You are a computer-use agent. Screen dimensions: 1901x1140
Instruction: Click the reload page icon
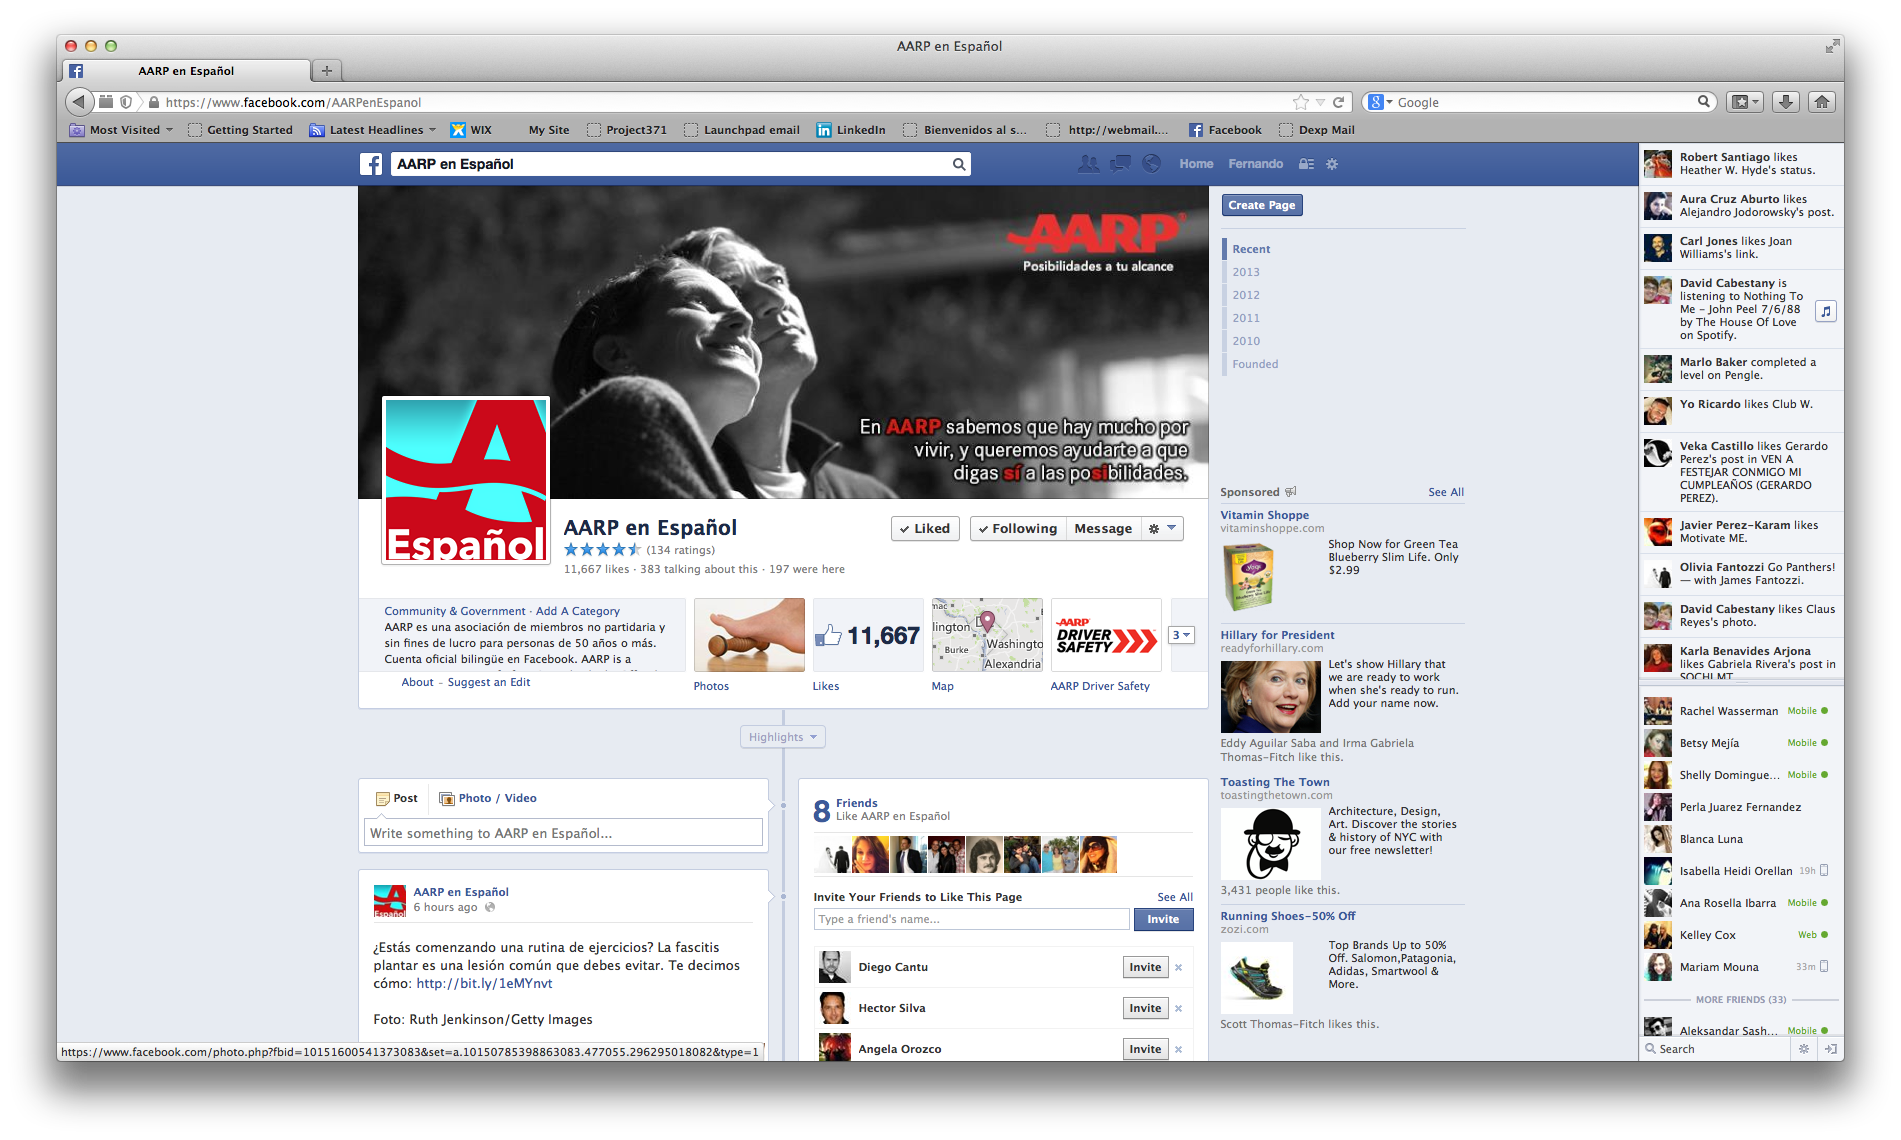pos(1338,102)
